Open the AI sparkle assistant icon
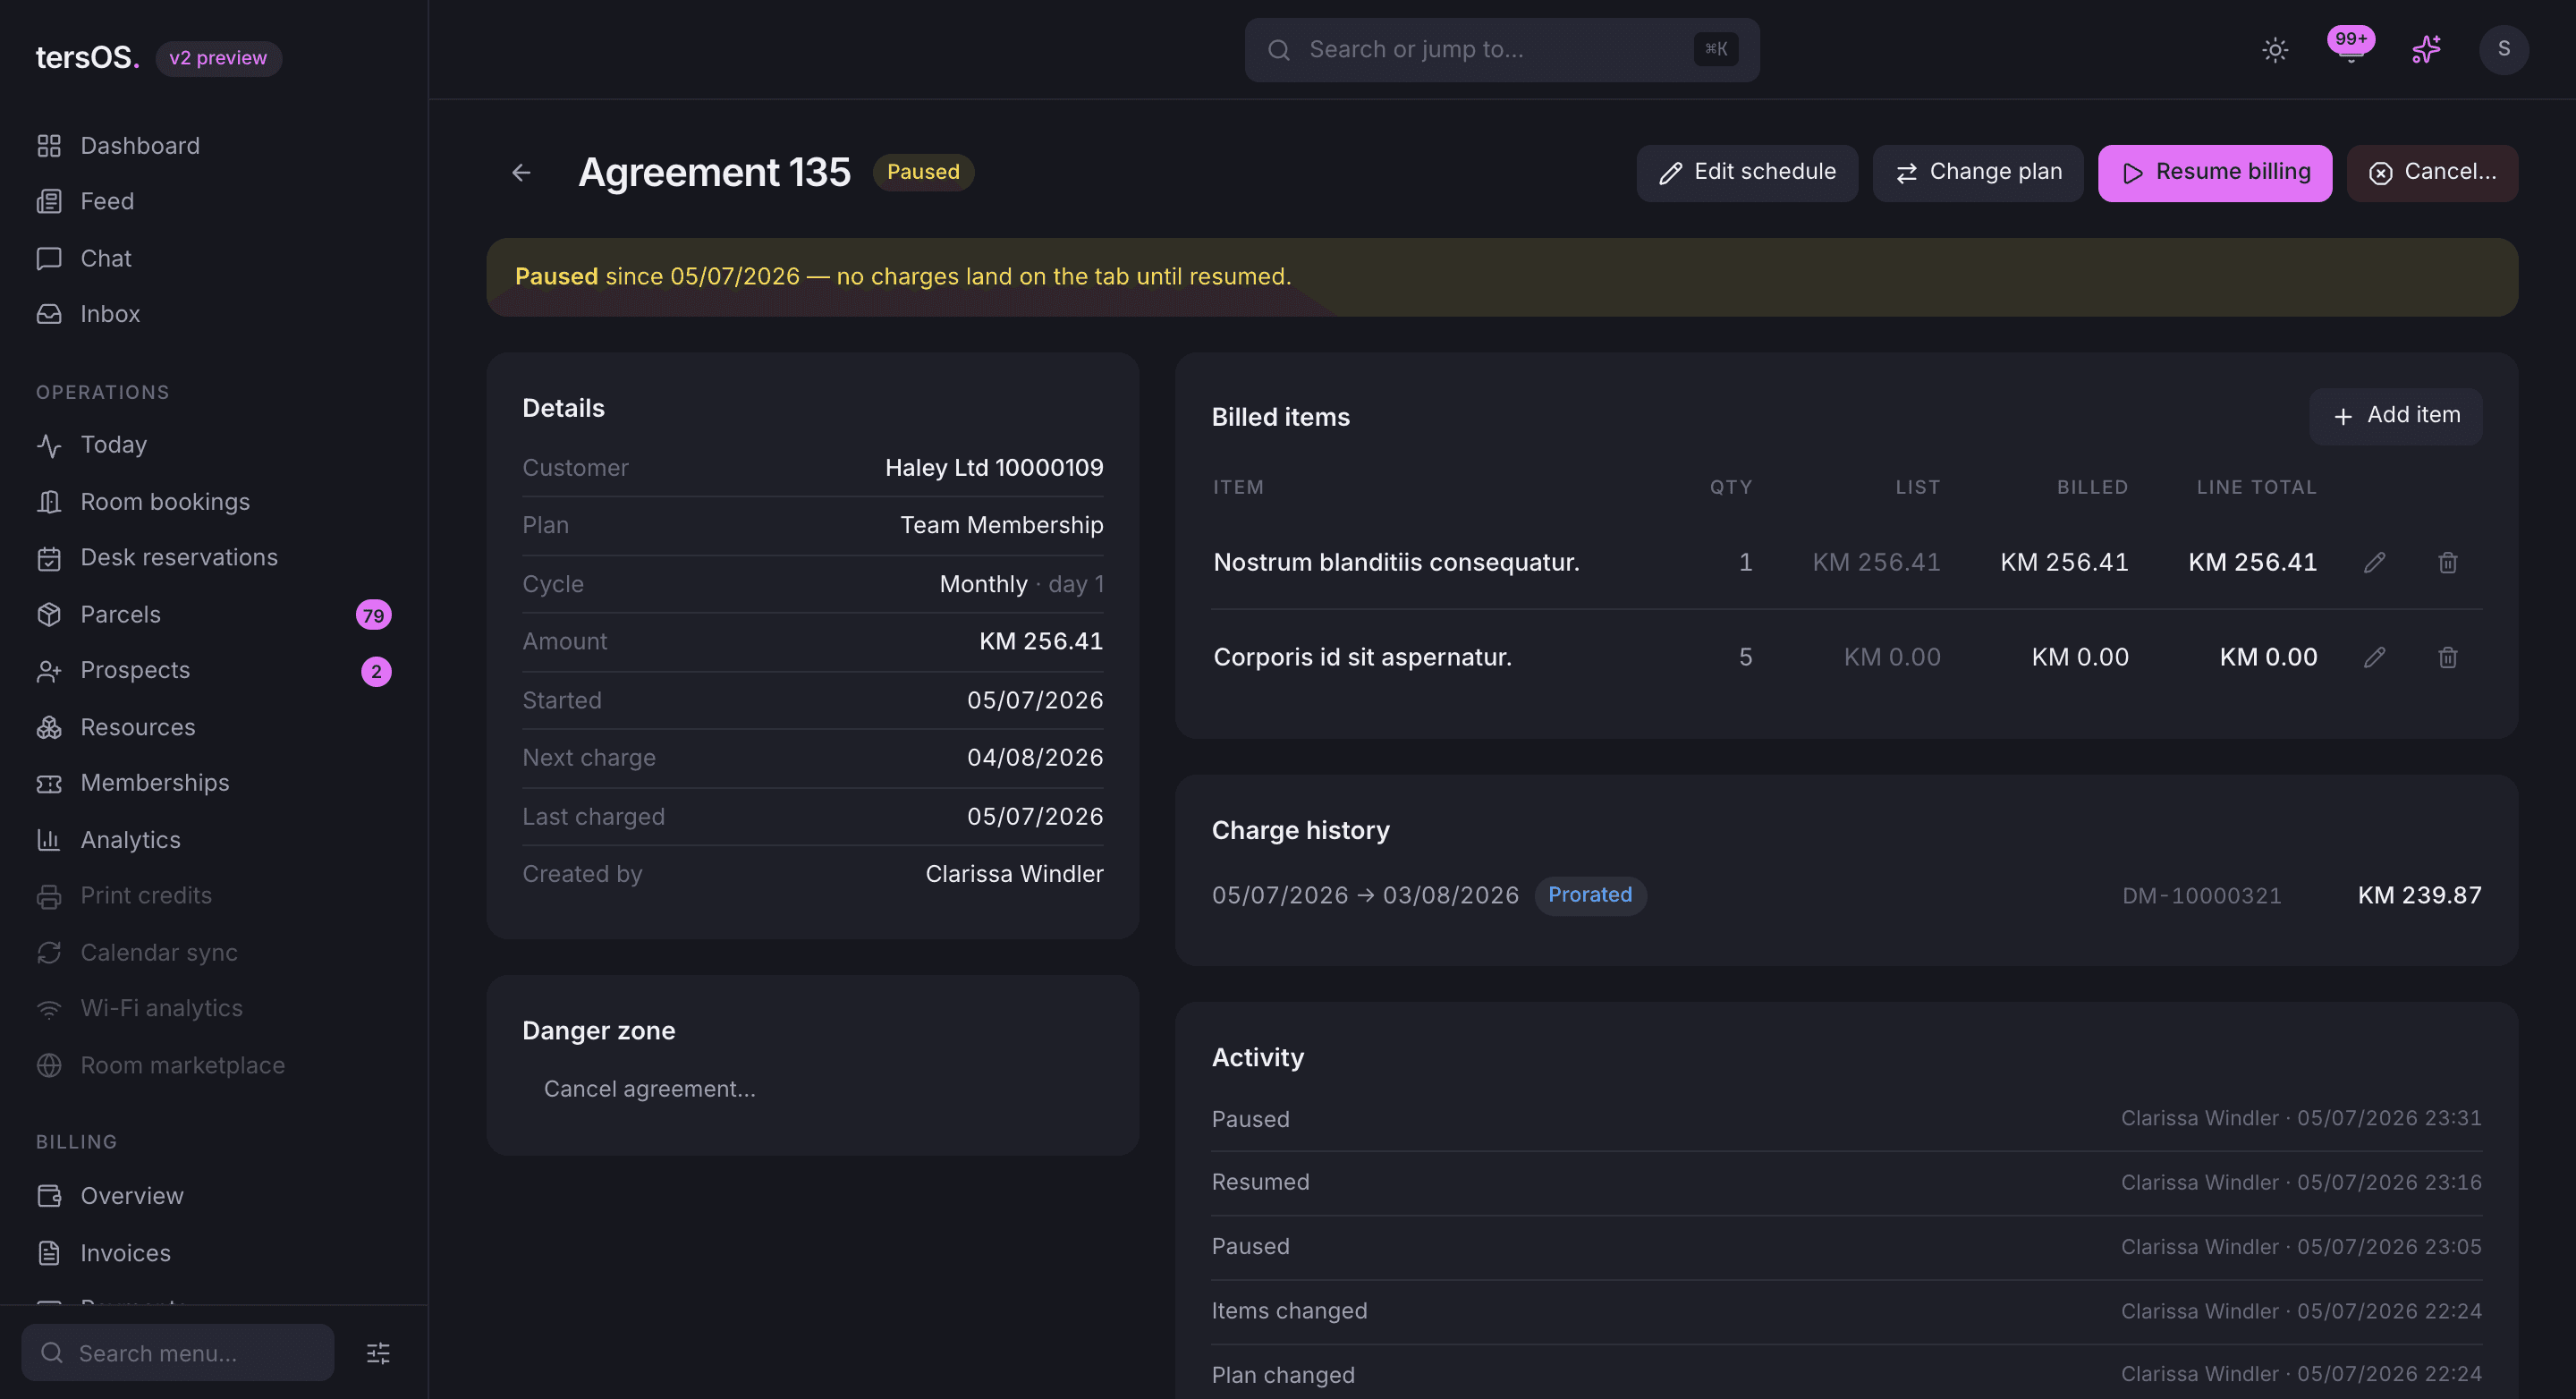 (x=2426, y=50)
